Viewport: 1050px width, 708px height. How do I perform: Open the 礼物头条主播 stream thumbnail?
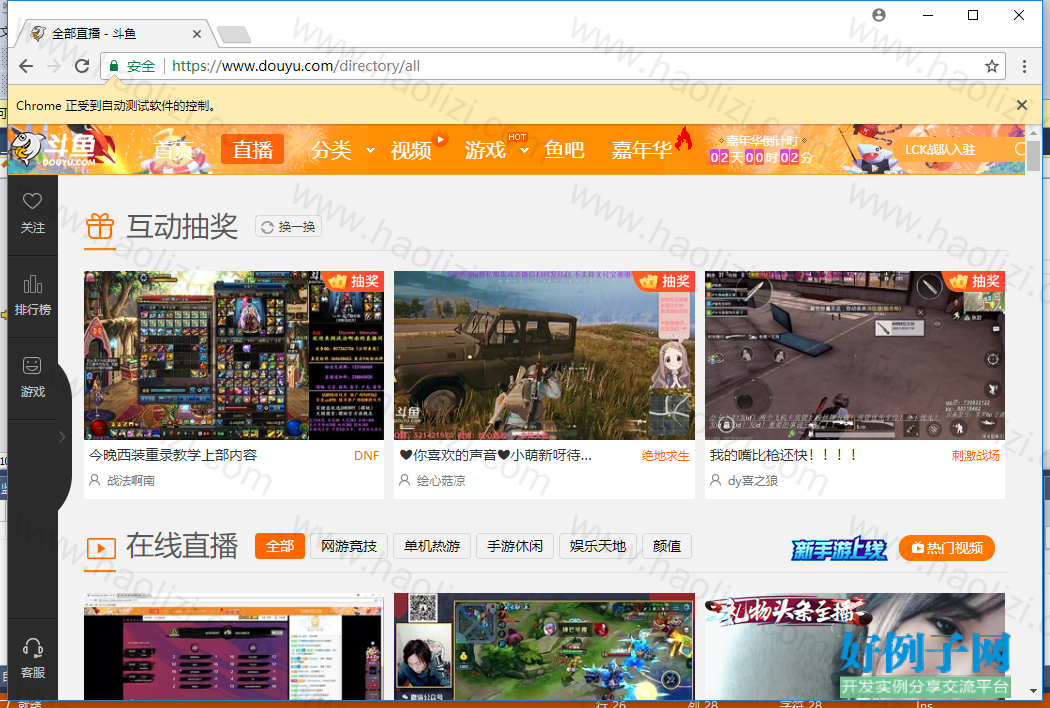tap(854, 646)
